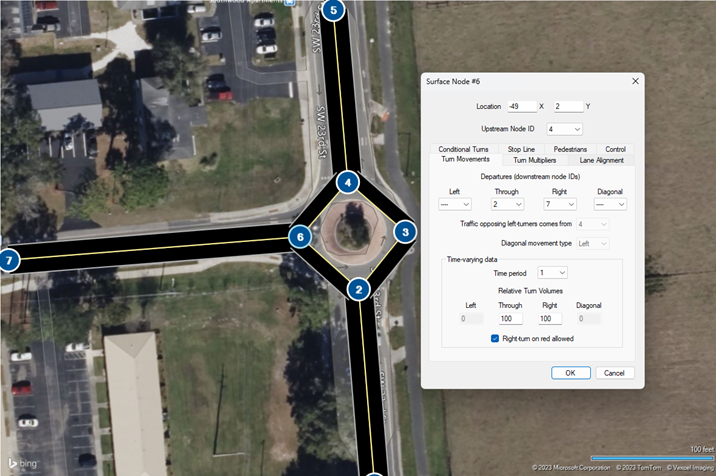Click the Through relative turn volume field
Viewport: 716px width, 476px height.
pyautogui.click(x=510, y=318)
